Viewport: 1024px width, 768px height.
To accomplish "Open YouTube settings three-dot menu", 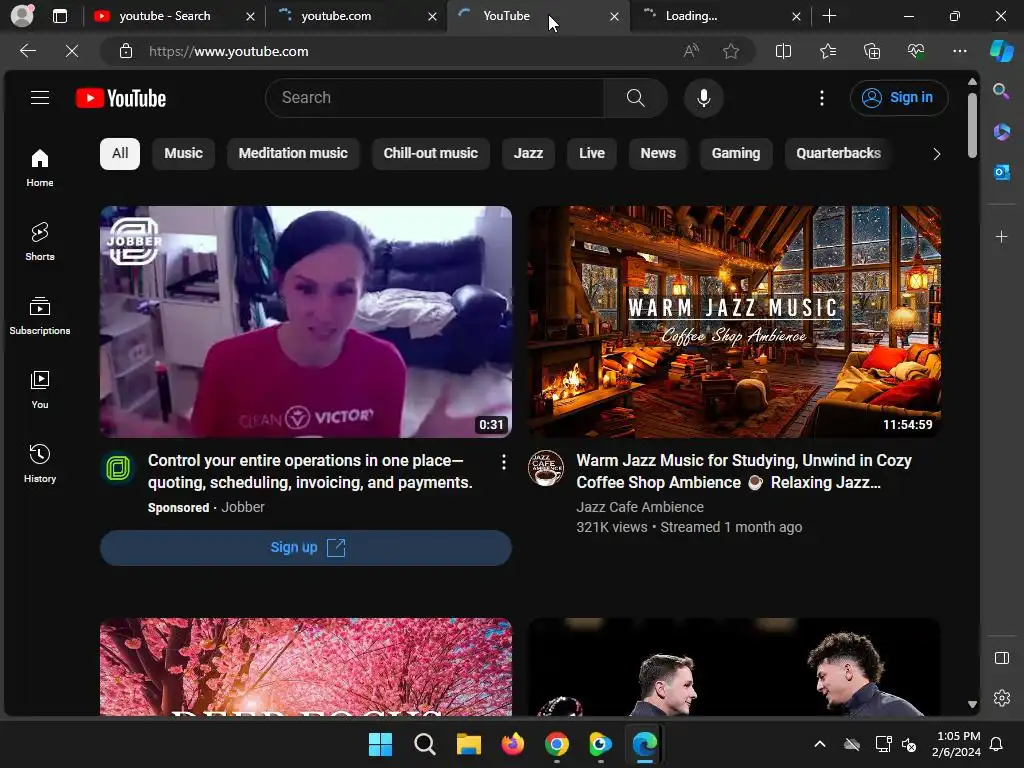I will point(822,98).
